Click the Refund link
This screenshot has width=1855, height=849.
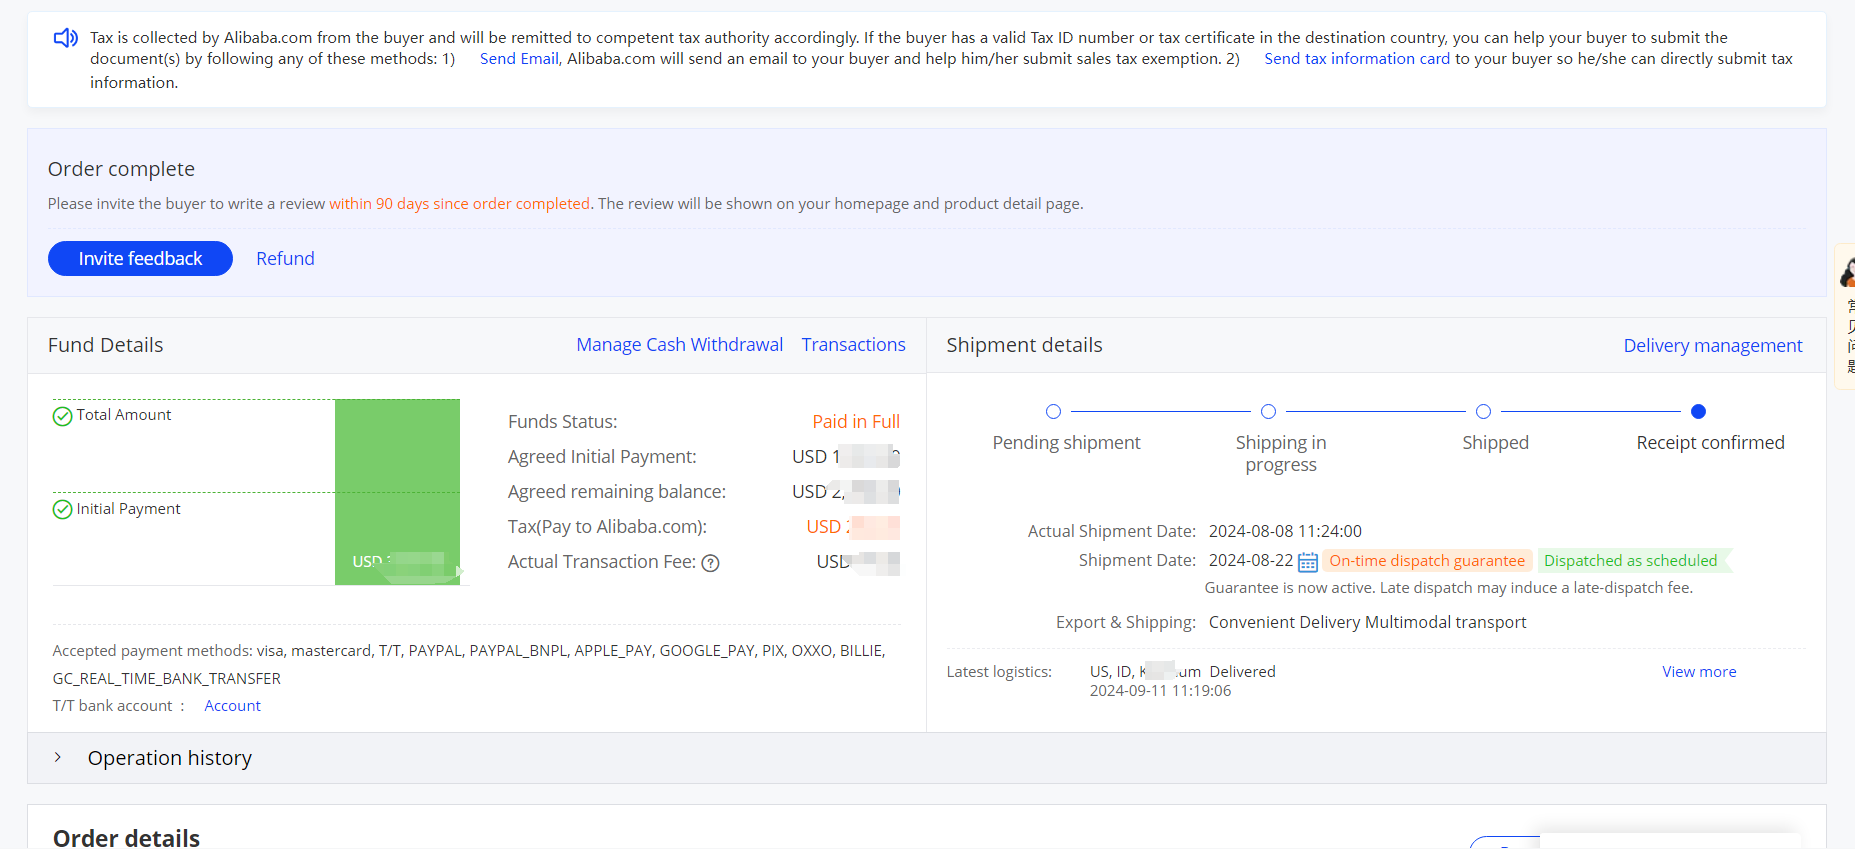285,258
